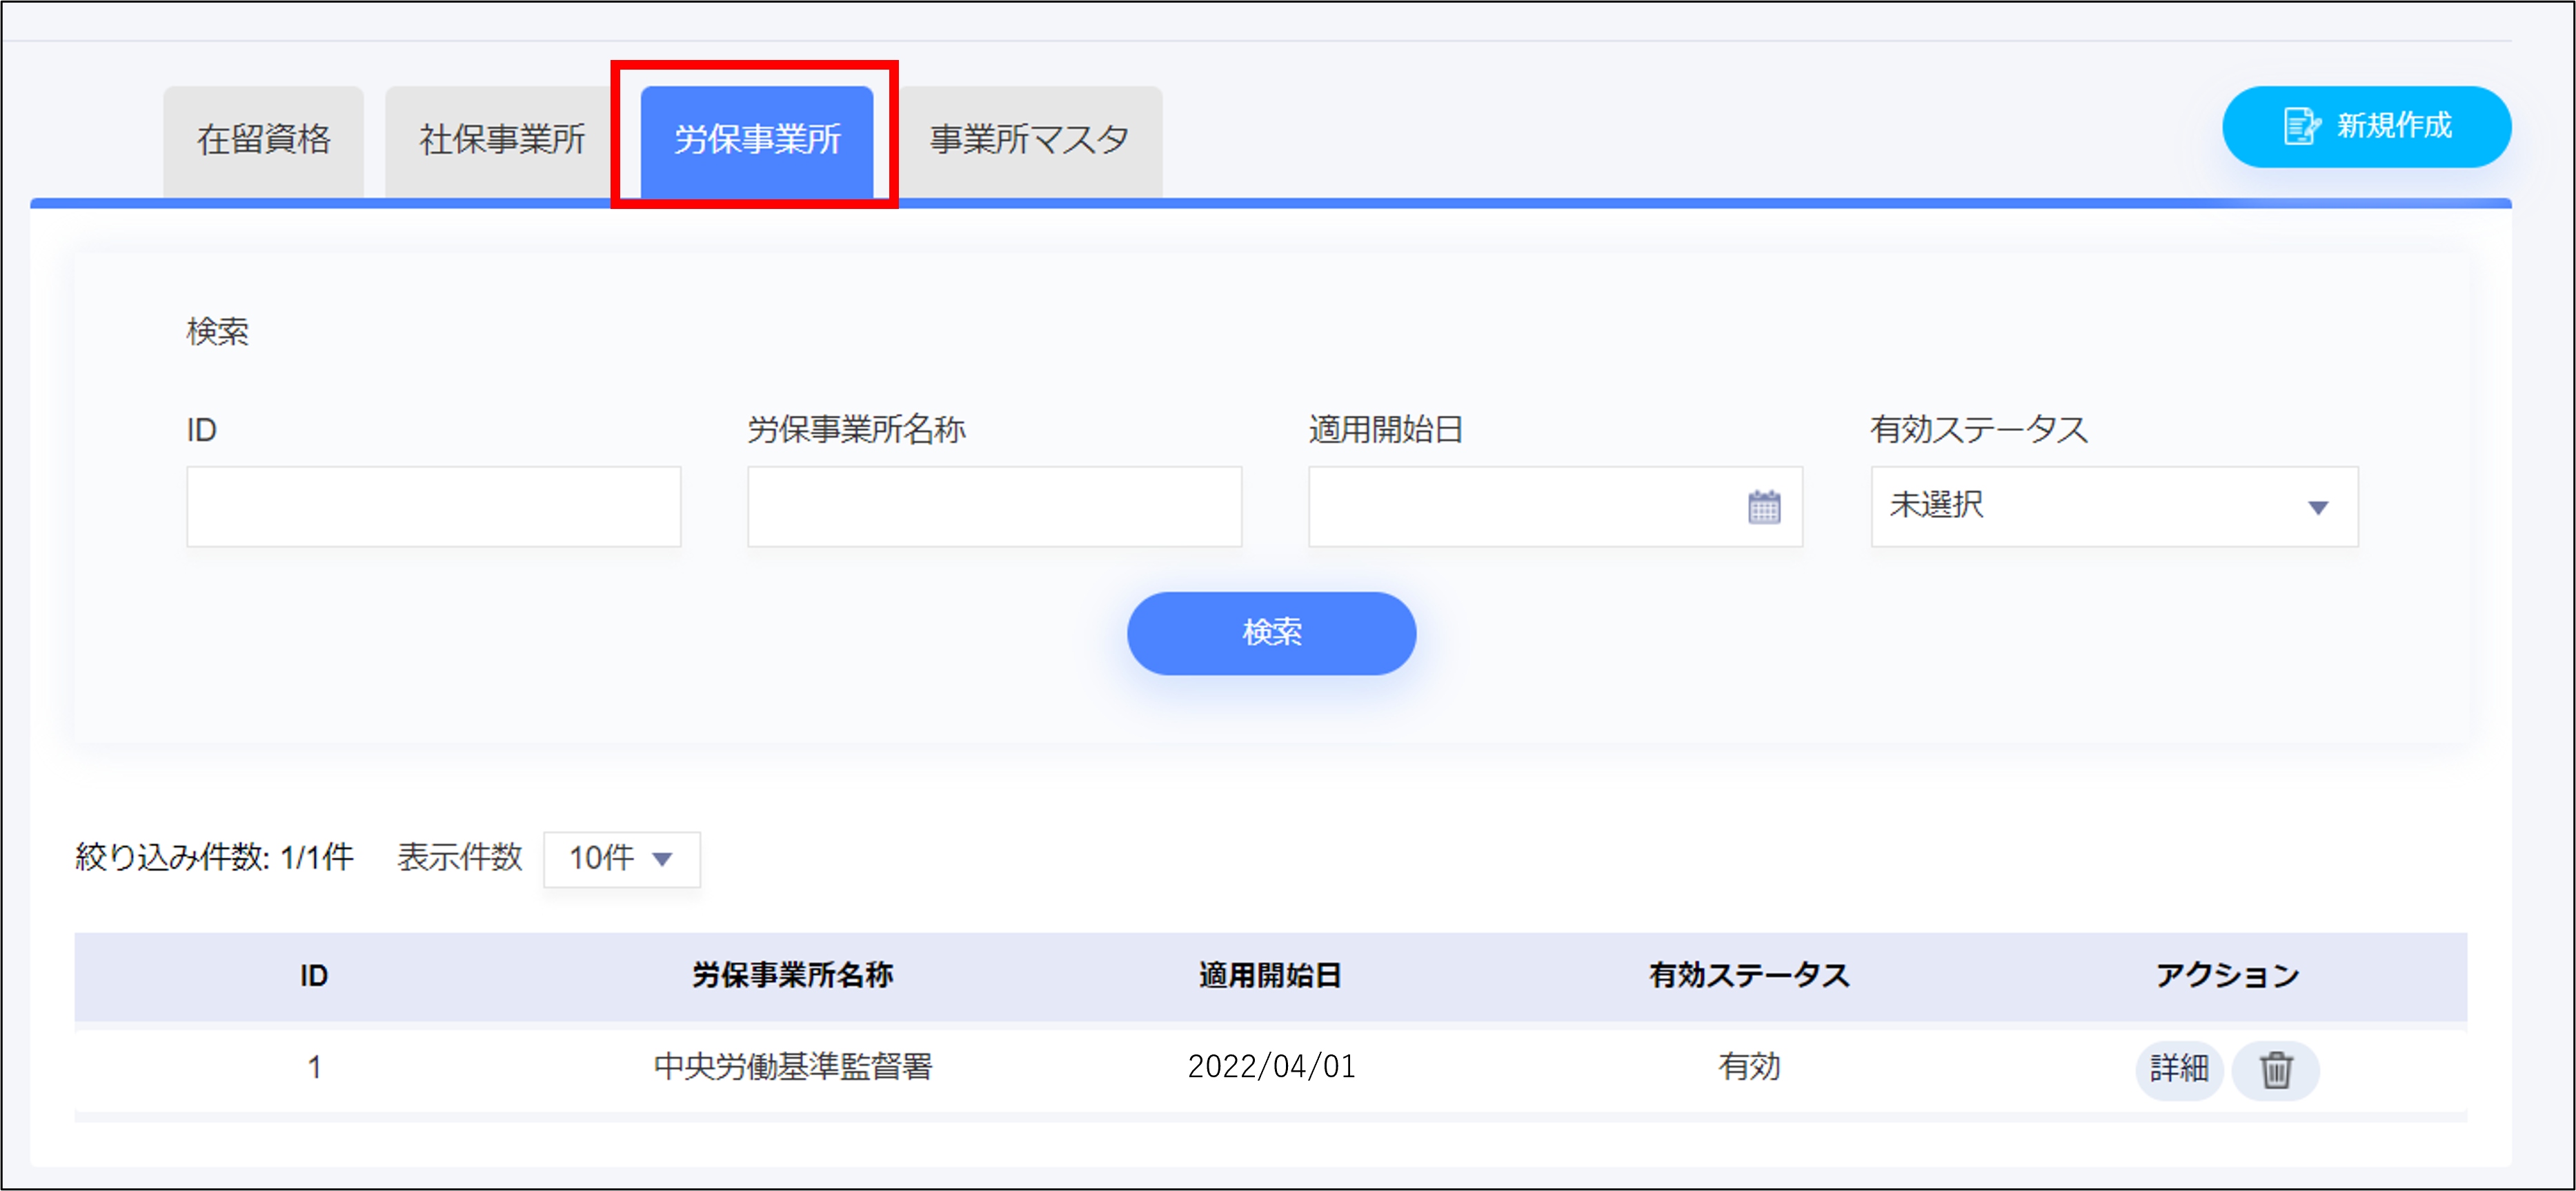The image size is (2576, 1191).
Task: Focus the ID search input field
Action: tap(433, 507)
